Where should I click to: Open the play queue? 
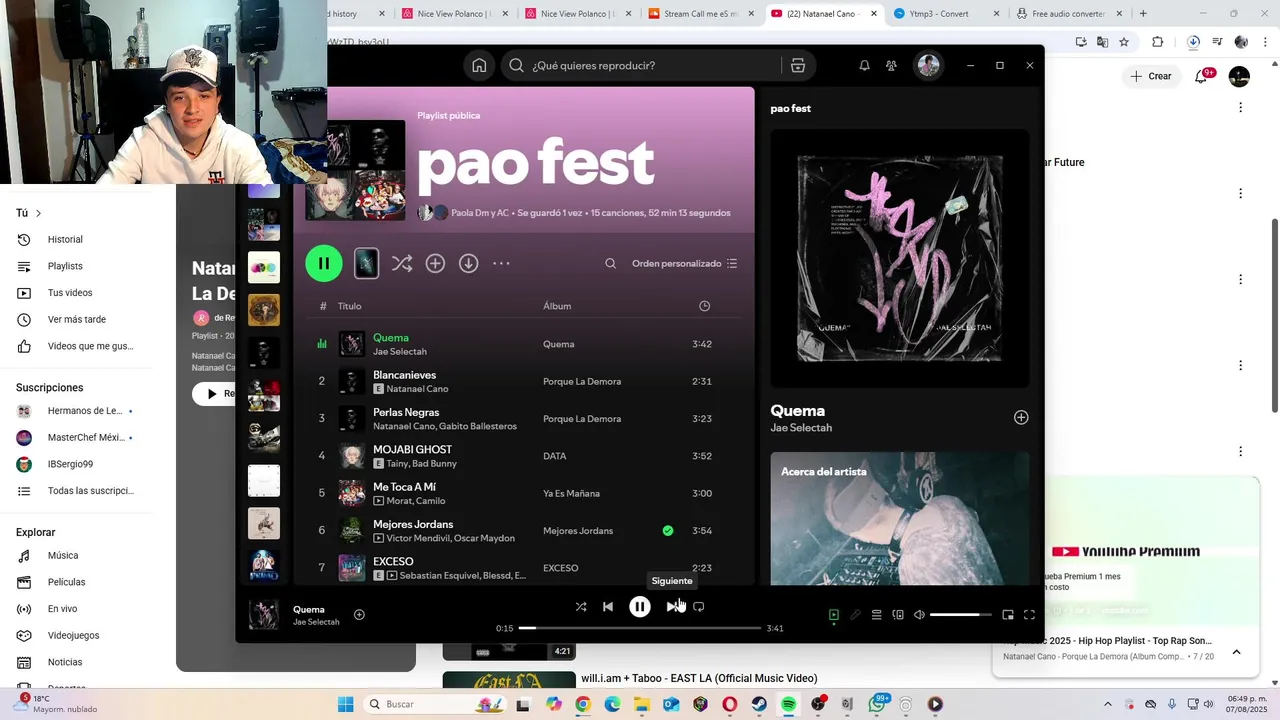[876, 615]
